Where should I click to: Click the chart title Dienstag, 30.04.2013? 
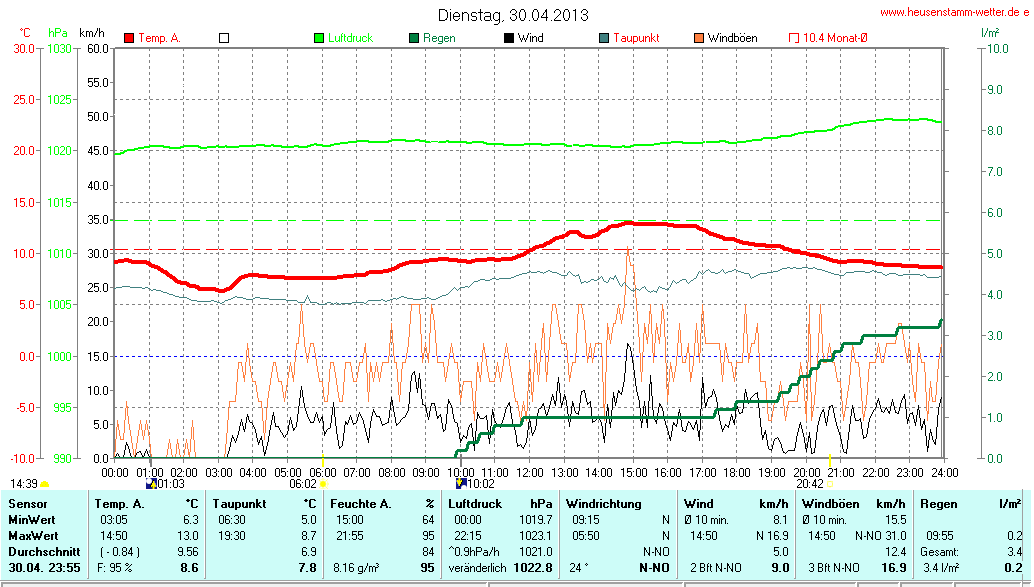click(x=513, y=15)
